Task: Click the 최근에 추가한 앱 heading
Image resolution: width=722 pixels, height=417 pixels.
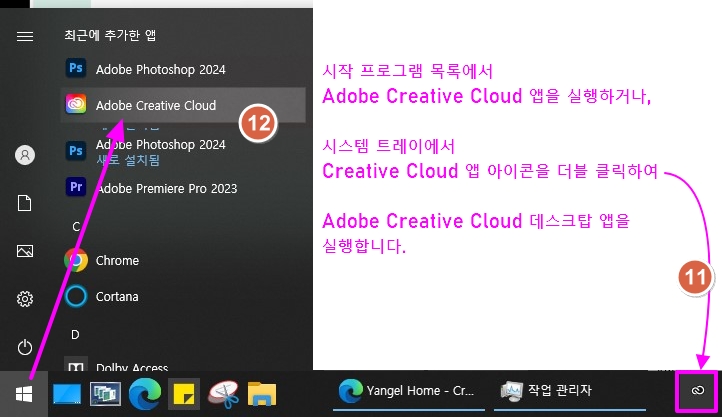Action: click(110, 35)
